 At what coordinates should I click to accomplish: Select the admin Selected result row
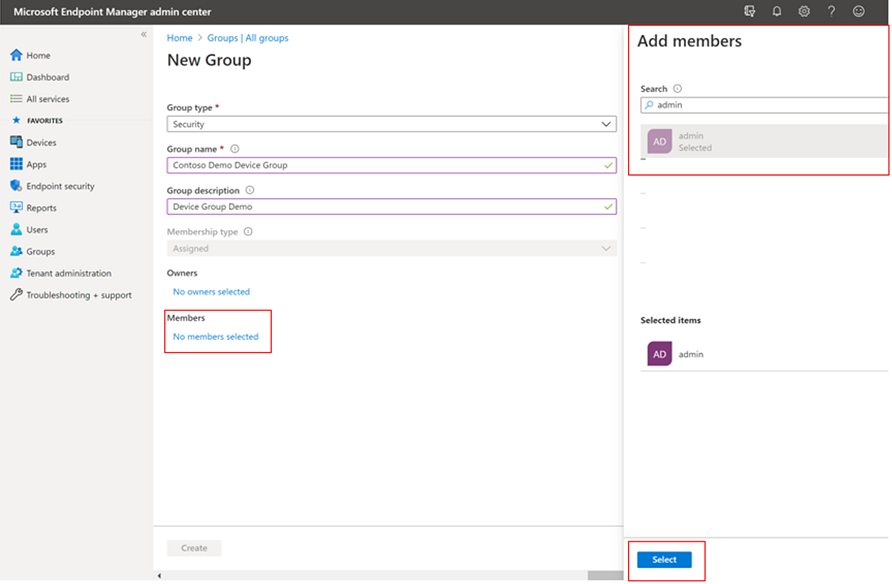pos(764,142)
